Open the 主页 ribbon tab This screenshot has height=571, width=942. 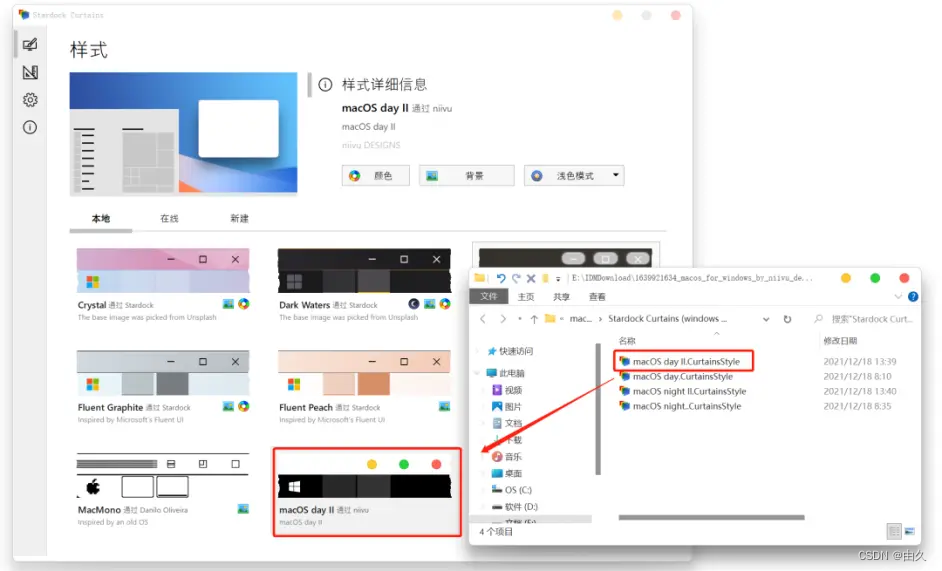pos(526,296)
